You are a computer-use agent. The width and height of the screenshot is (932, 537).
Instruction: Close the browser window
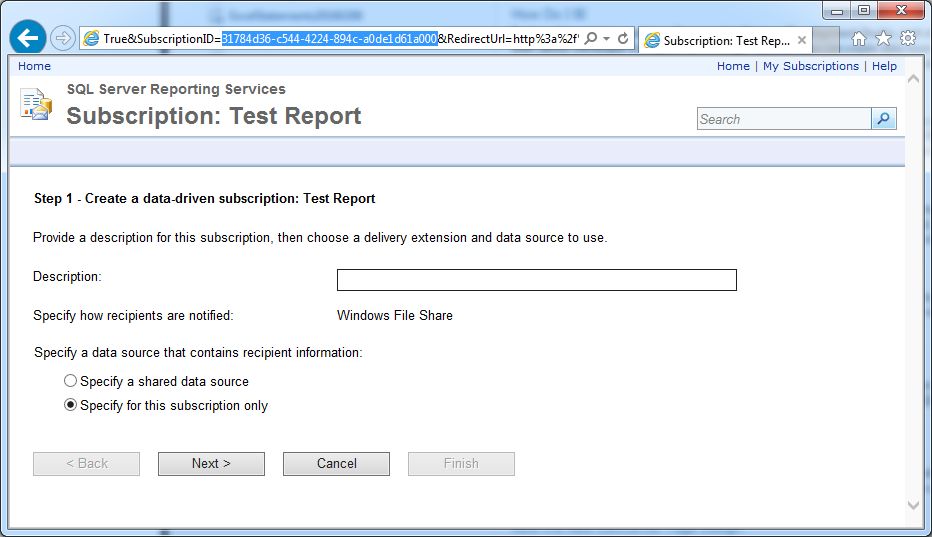pyautogui.click(x=901, y=10)
